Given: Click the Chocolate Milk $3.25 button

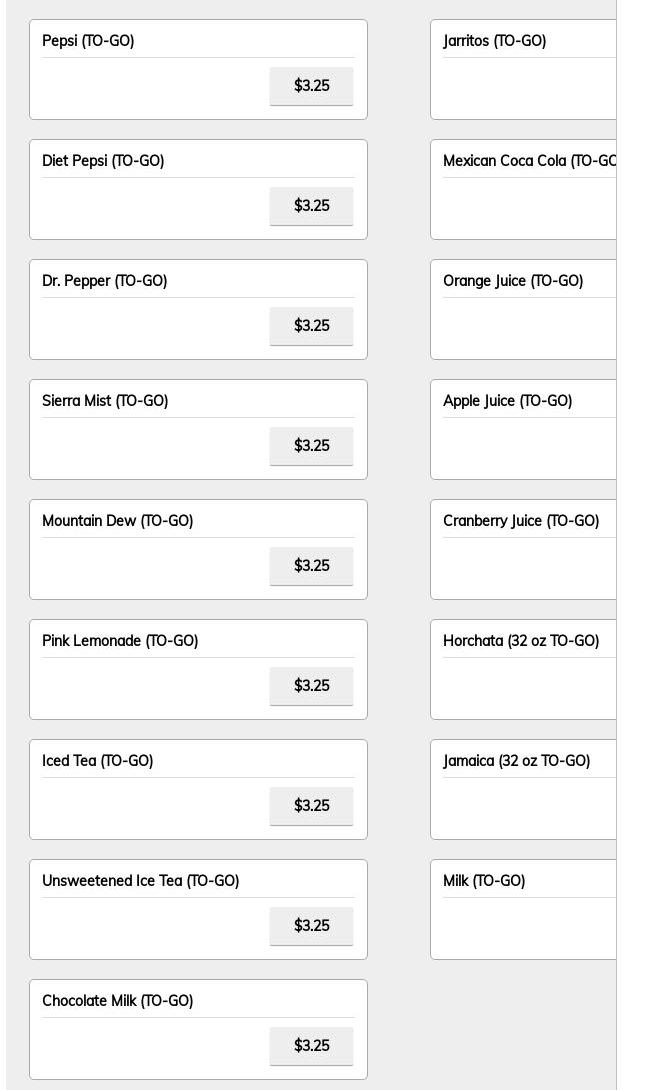Looking at the screenshot, I should [x=311, y=1046].
